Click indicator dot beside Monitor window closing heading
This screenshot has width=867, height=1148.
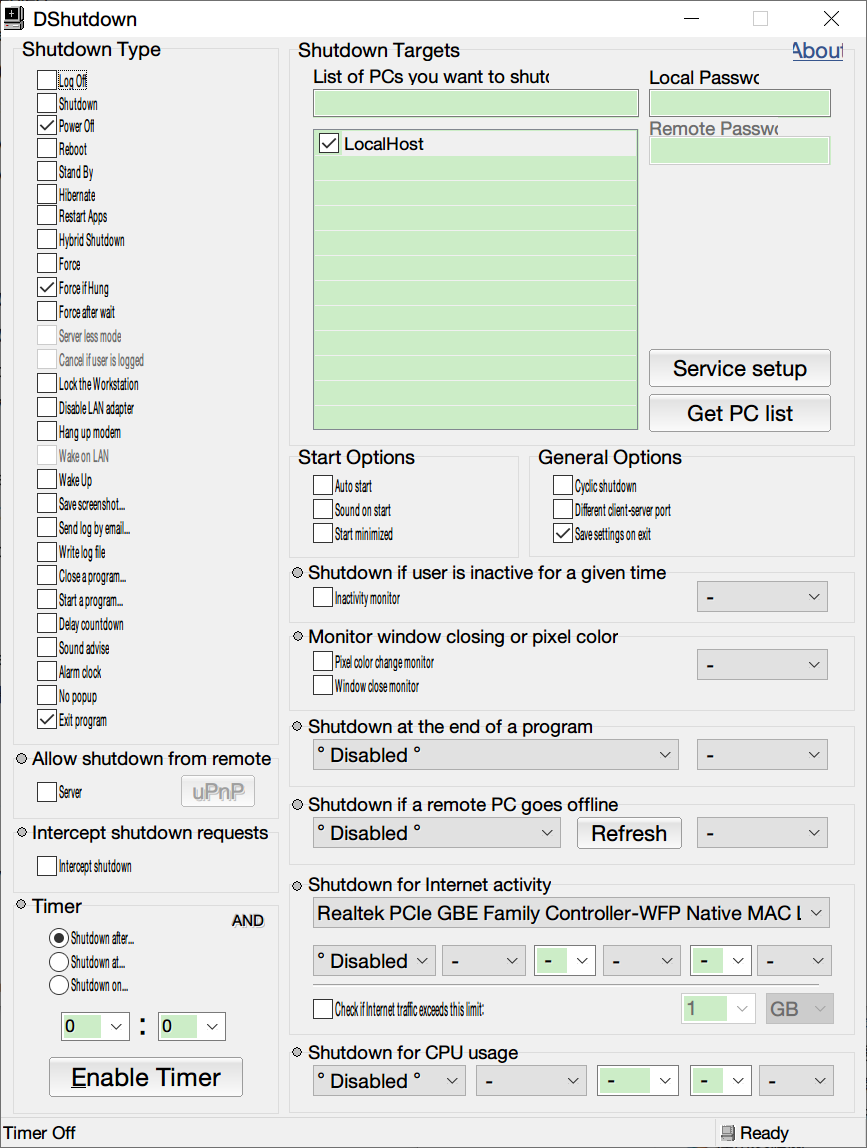(298, 637)
